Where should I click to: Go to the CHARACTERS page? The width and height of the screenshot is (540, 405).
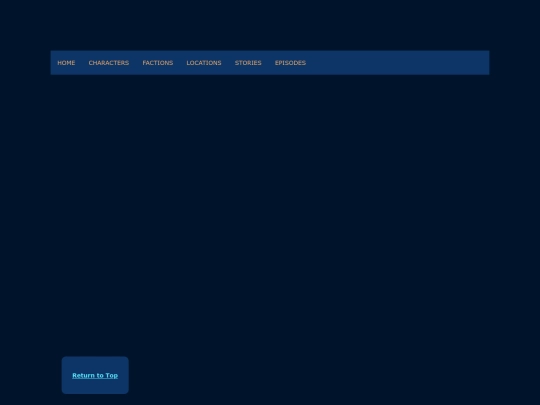coord(109,63)
